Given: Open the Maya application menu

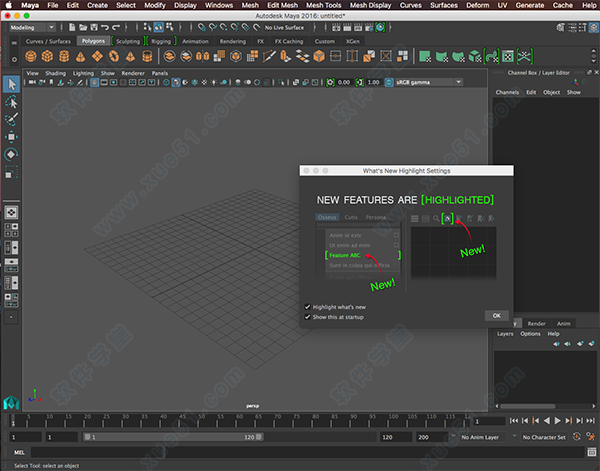Looking at the screenshot, I should (30, 5).
